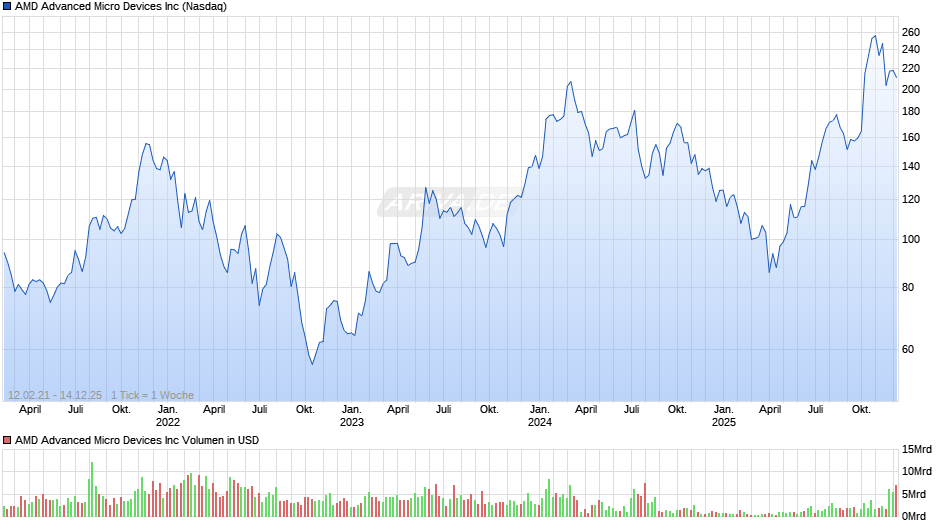This screenshot has width=940, height=526.
Task: Click the red volume legend square
Action: coord(7,440)
